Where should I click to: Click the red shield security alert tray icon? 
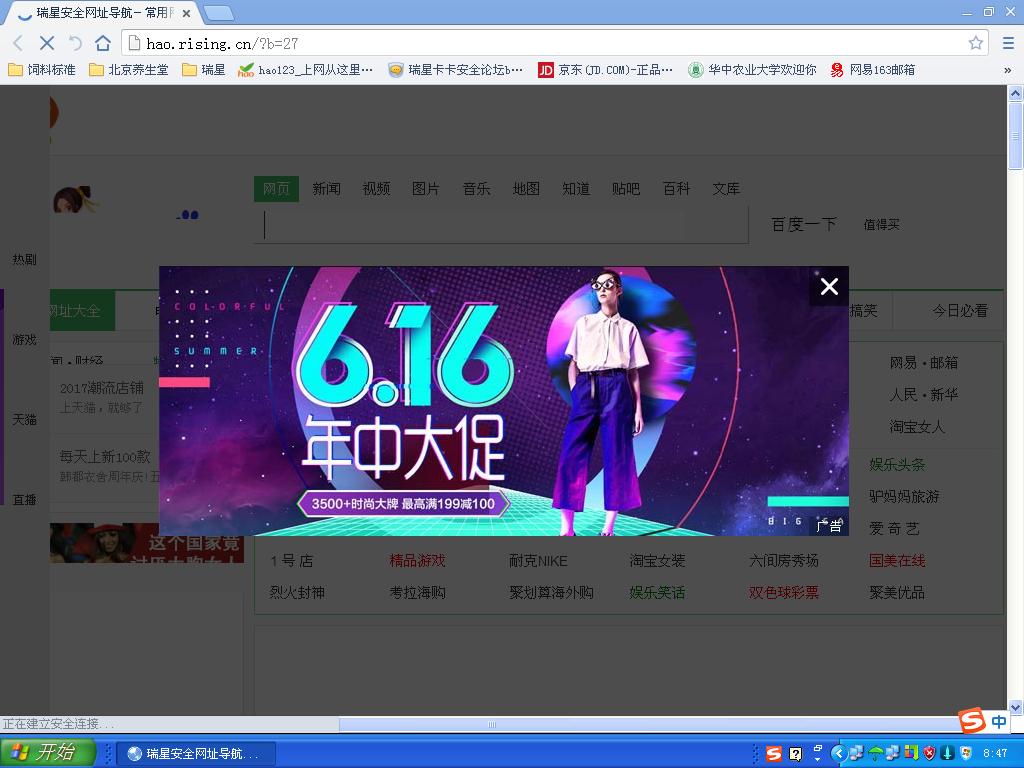point(929,754)
